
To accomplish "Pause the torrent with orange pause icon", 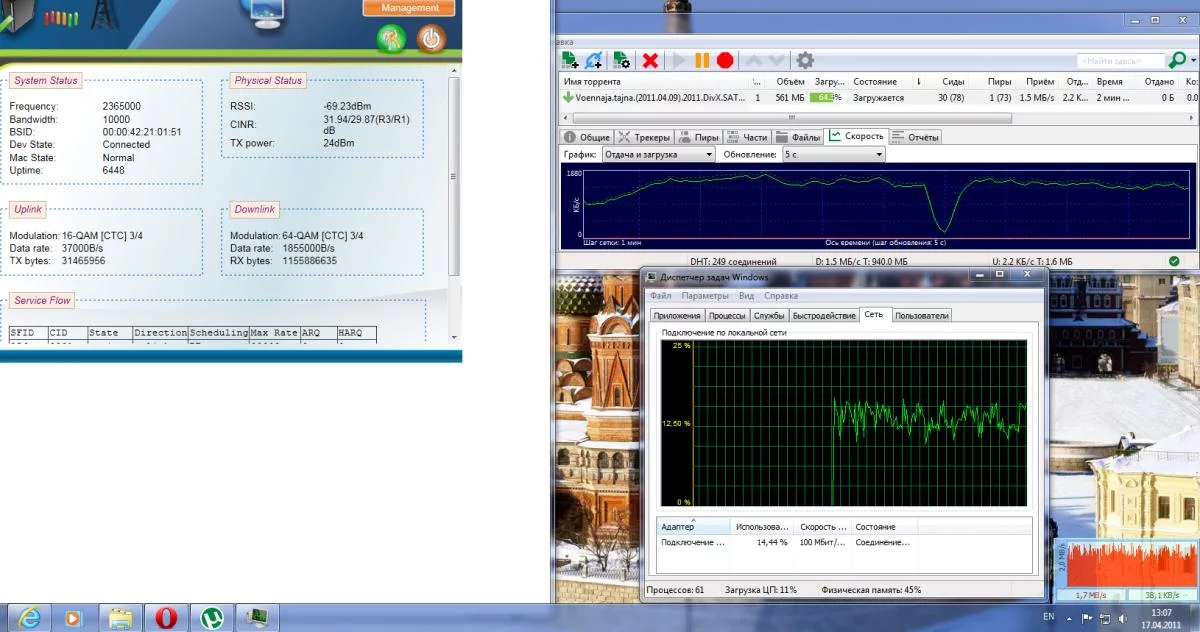I will click(702, 61).
